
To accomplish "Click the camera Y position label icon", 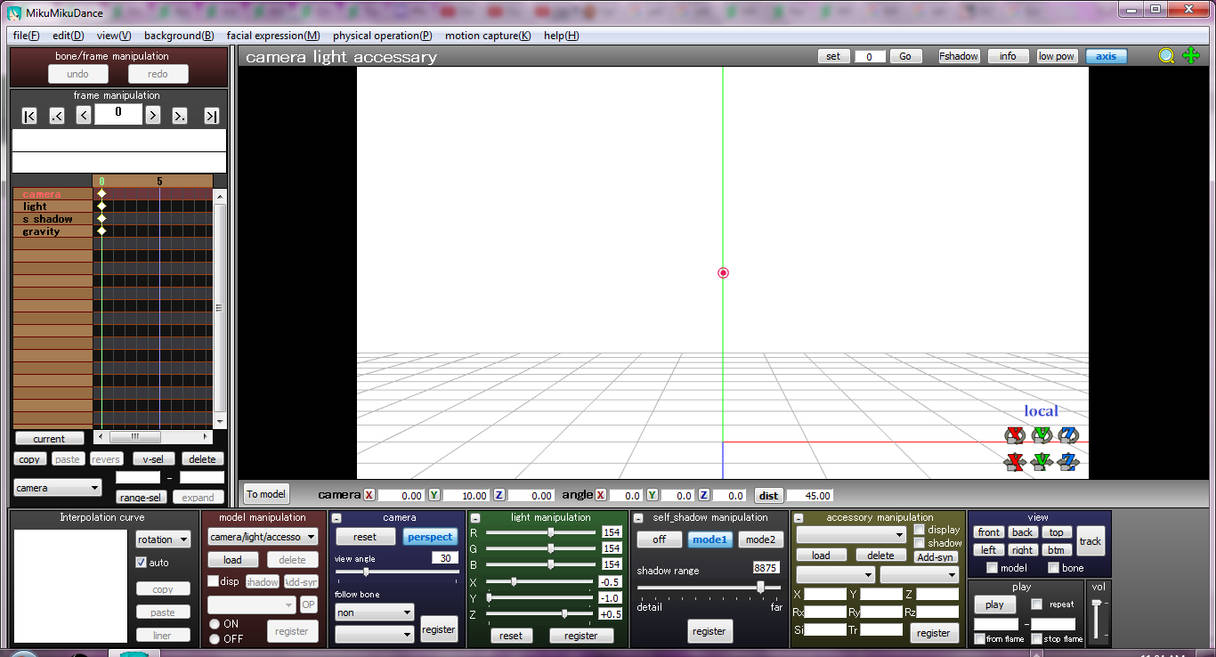I will coord(434,495).
